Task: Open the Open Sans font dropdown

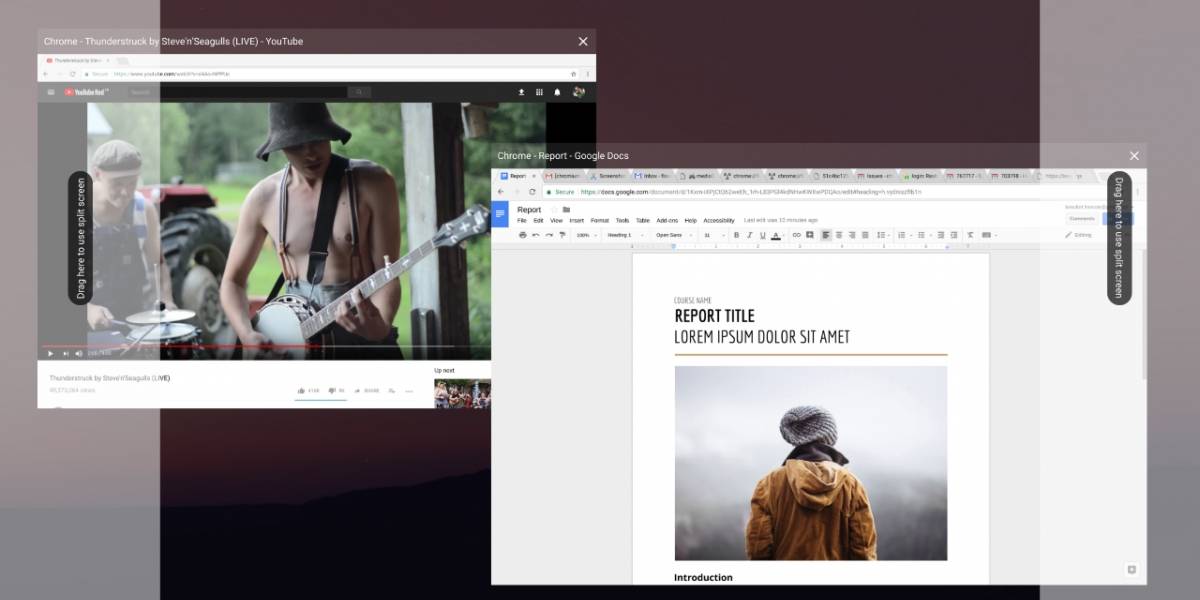Action: (673, 235)
